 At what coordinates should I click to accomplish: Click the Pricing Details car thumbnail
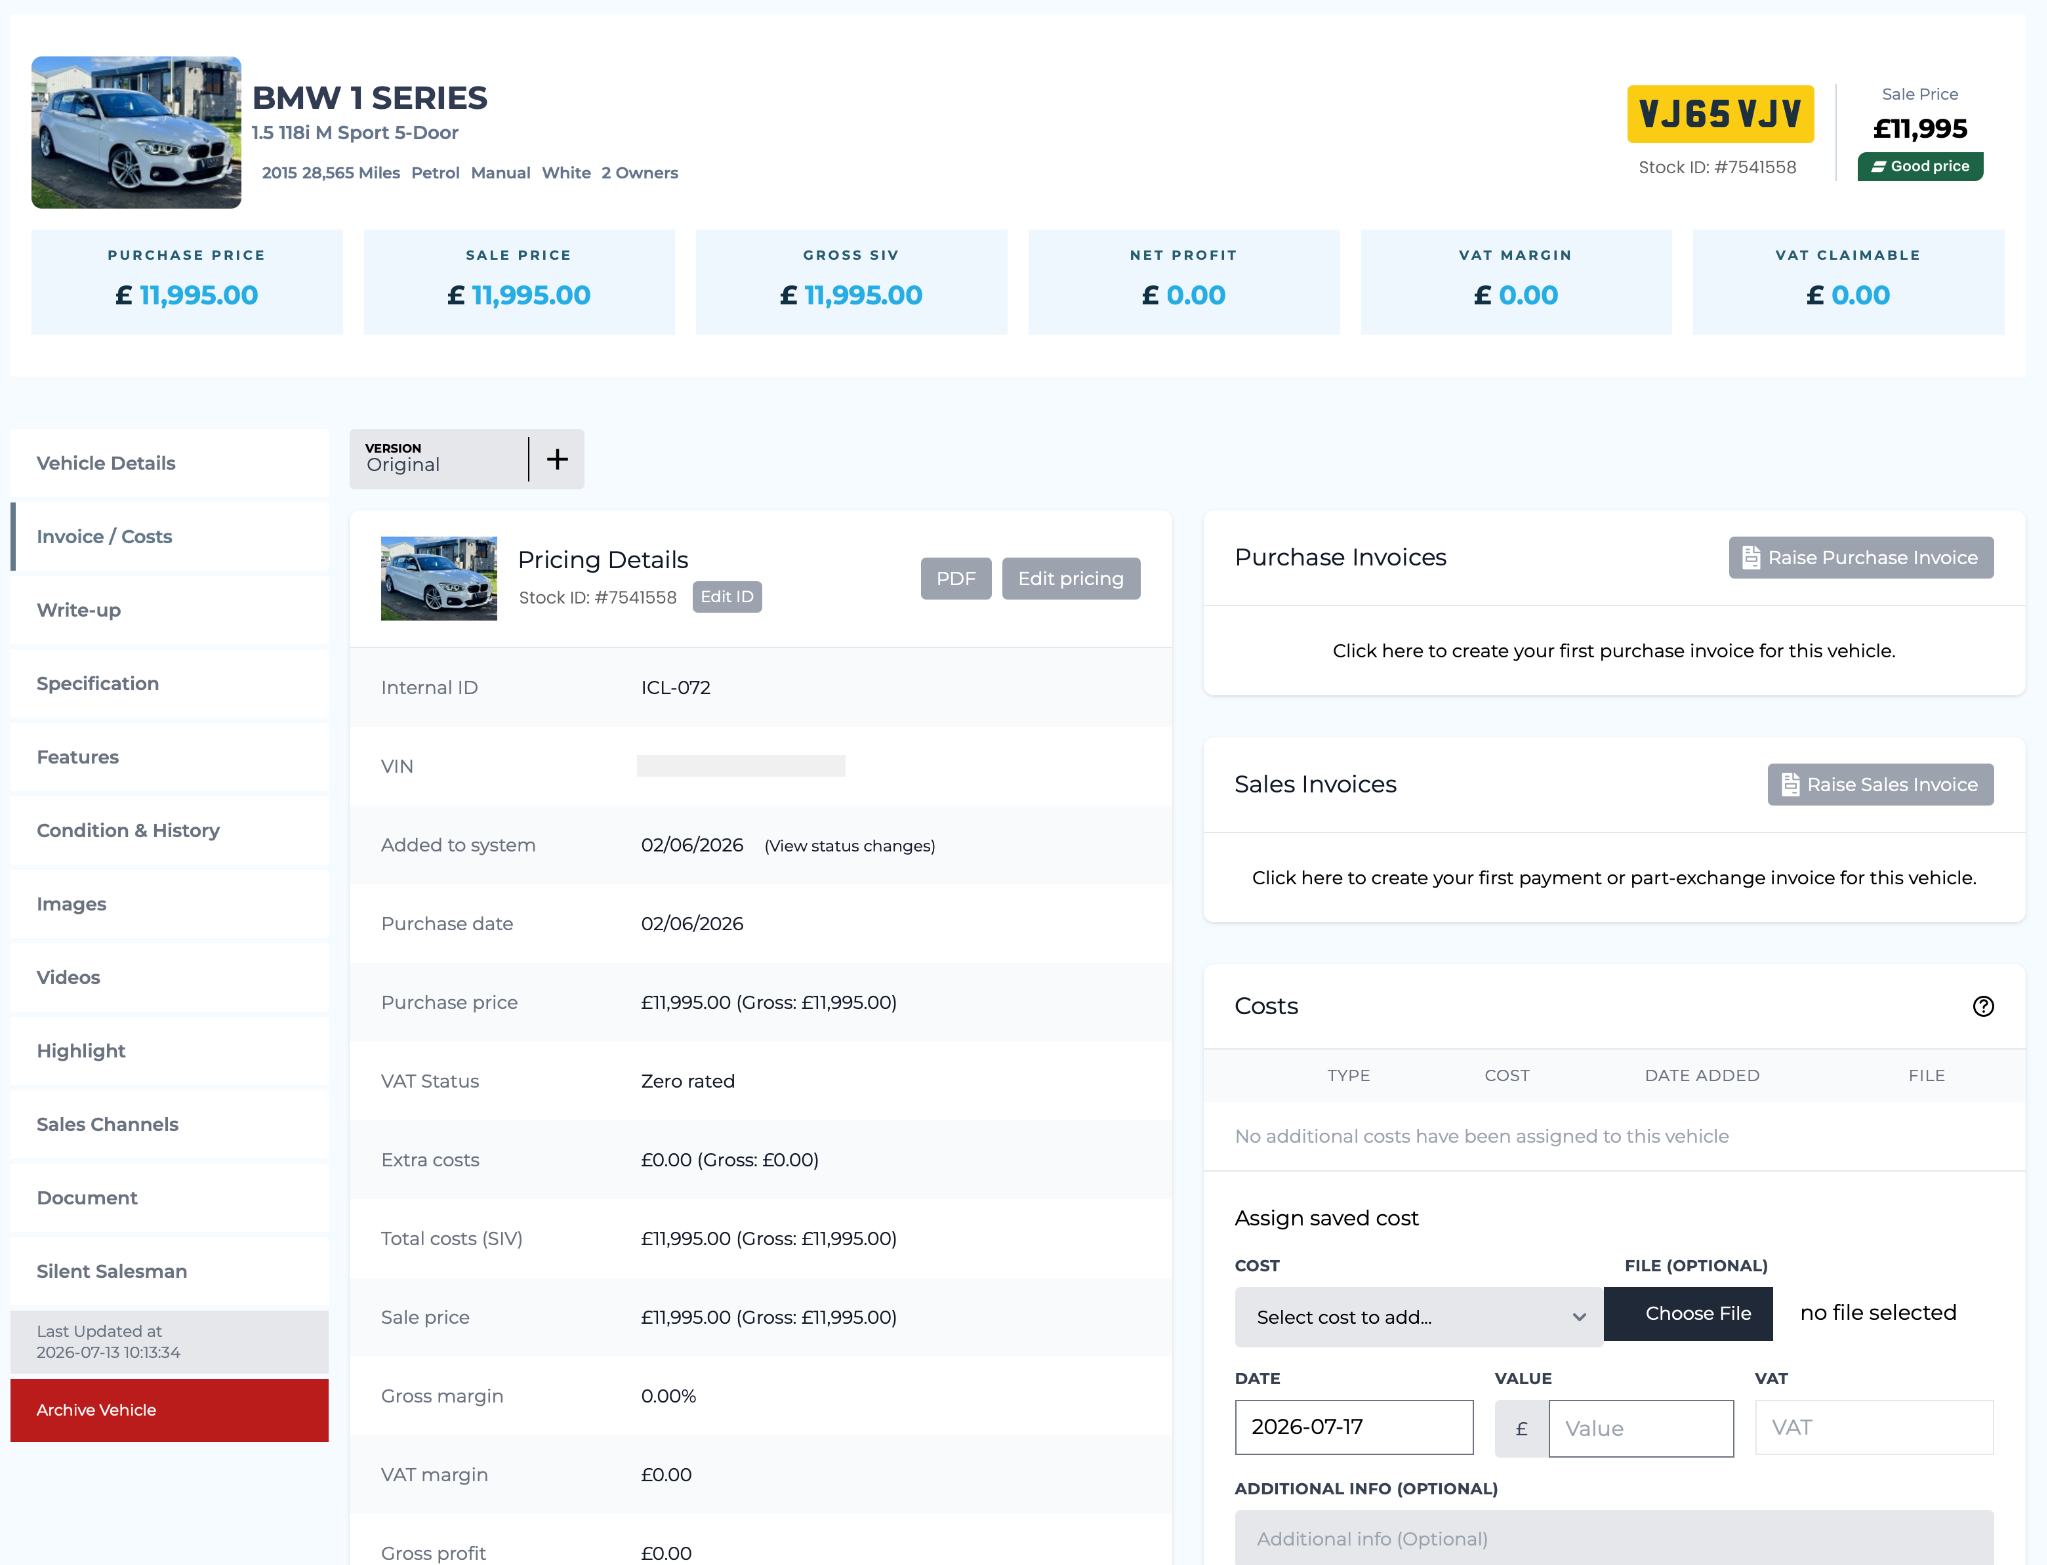[x=438, y=578]
